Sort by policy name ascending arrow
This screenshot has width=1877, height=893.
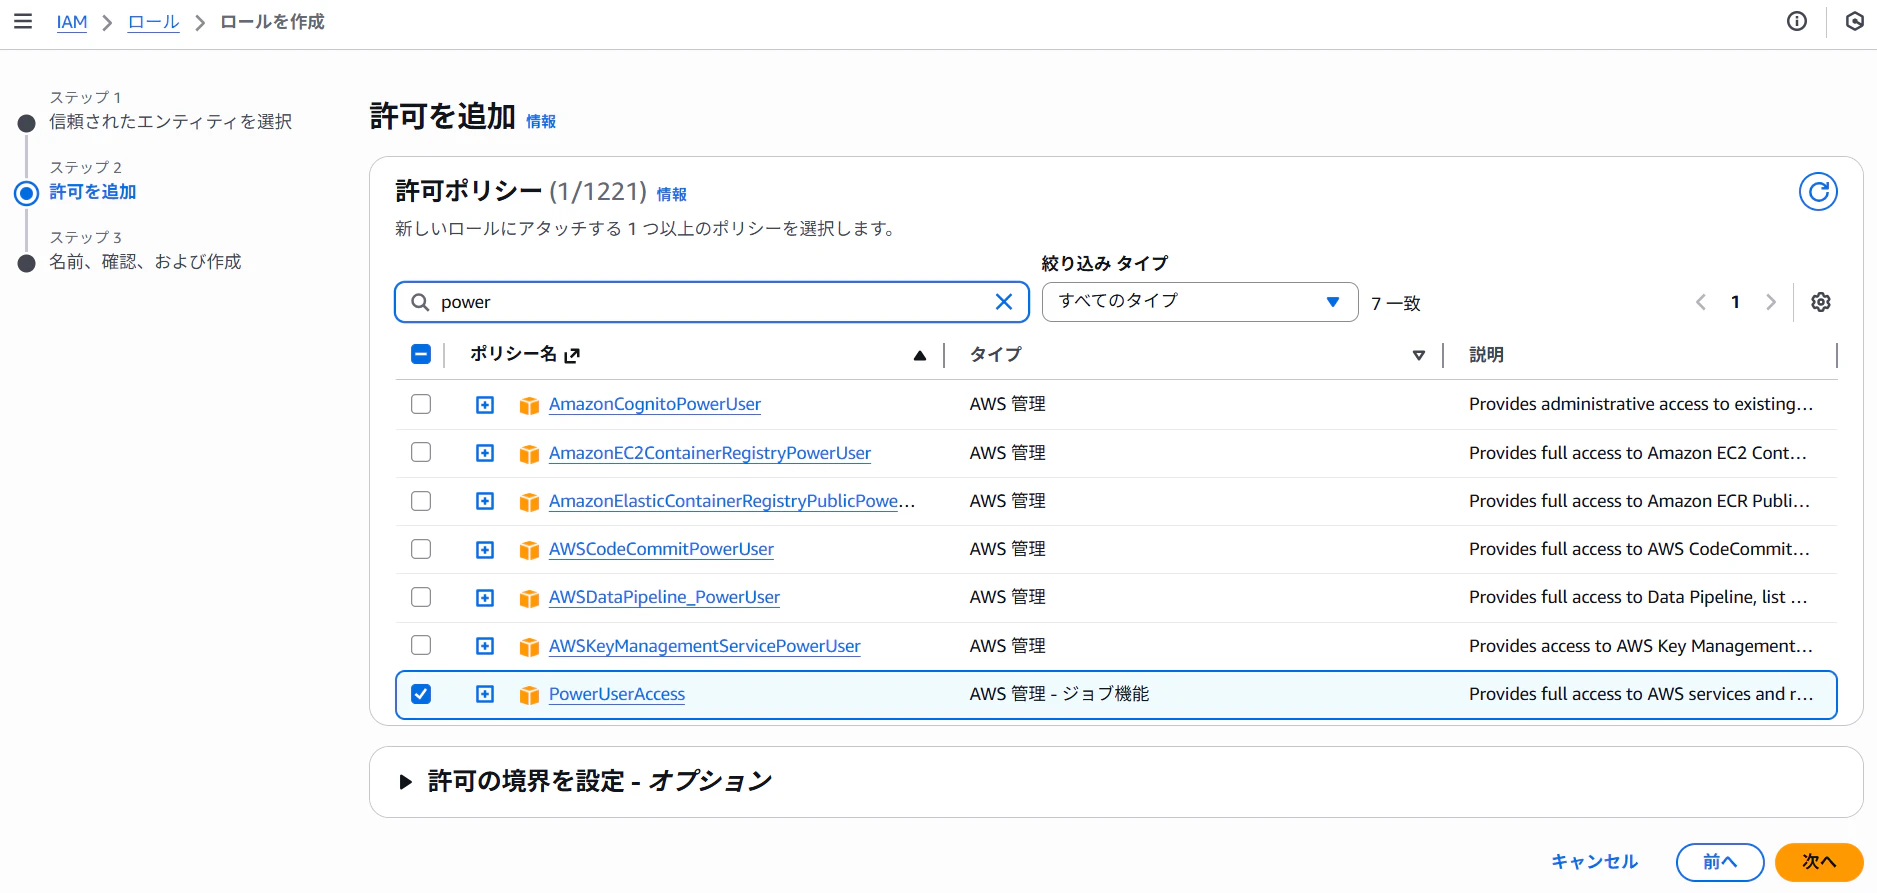pos(920,355)
